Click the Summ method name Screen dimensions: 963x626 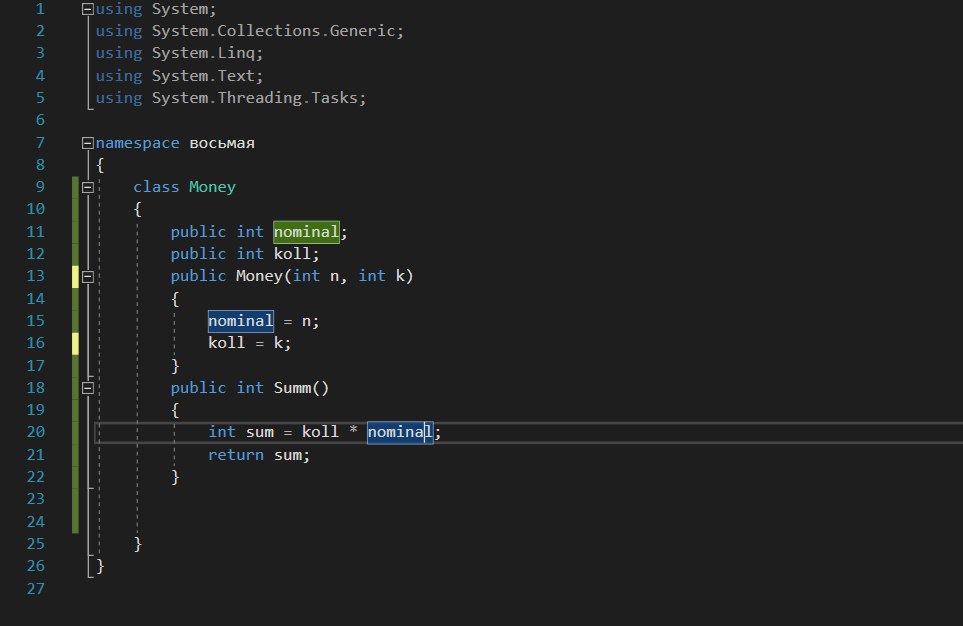[292, 388]
